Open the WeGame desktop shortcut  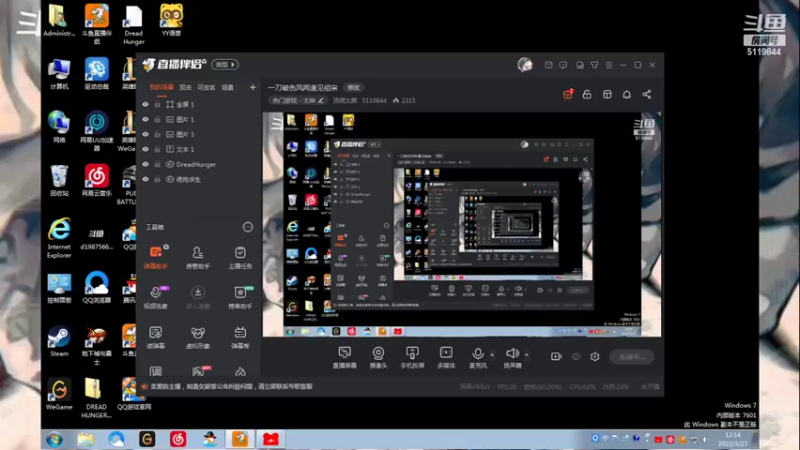click(x=59, y=394)
